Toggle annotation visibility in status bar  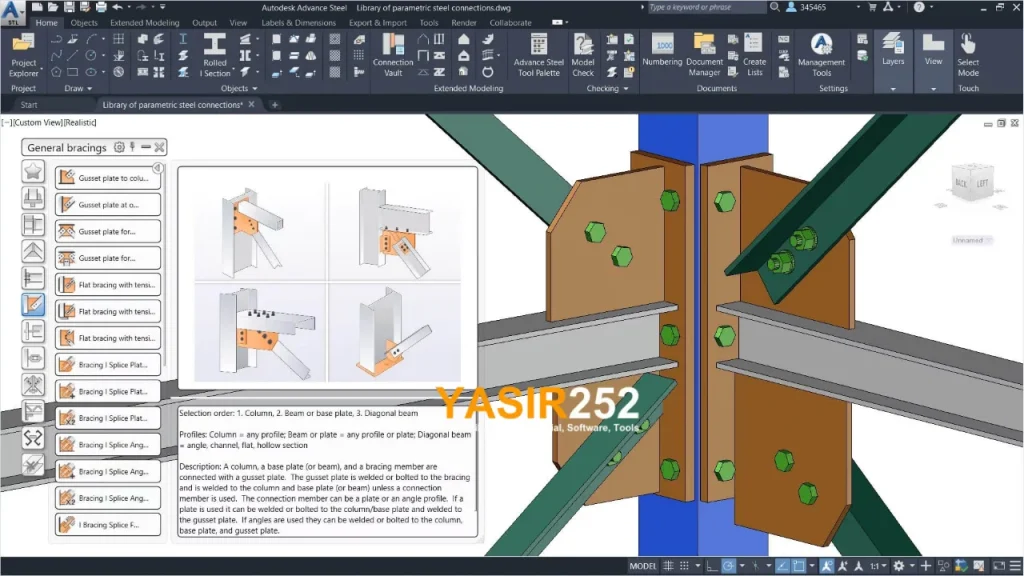(827, 566)
